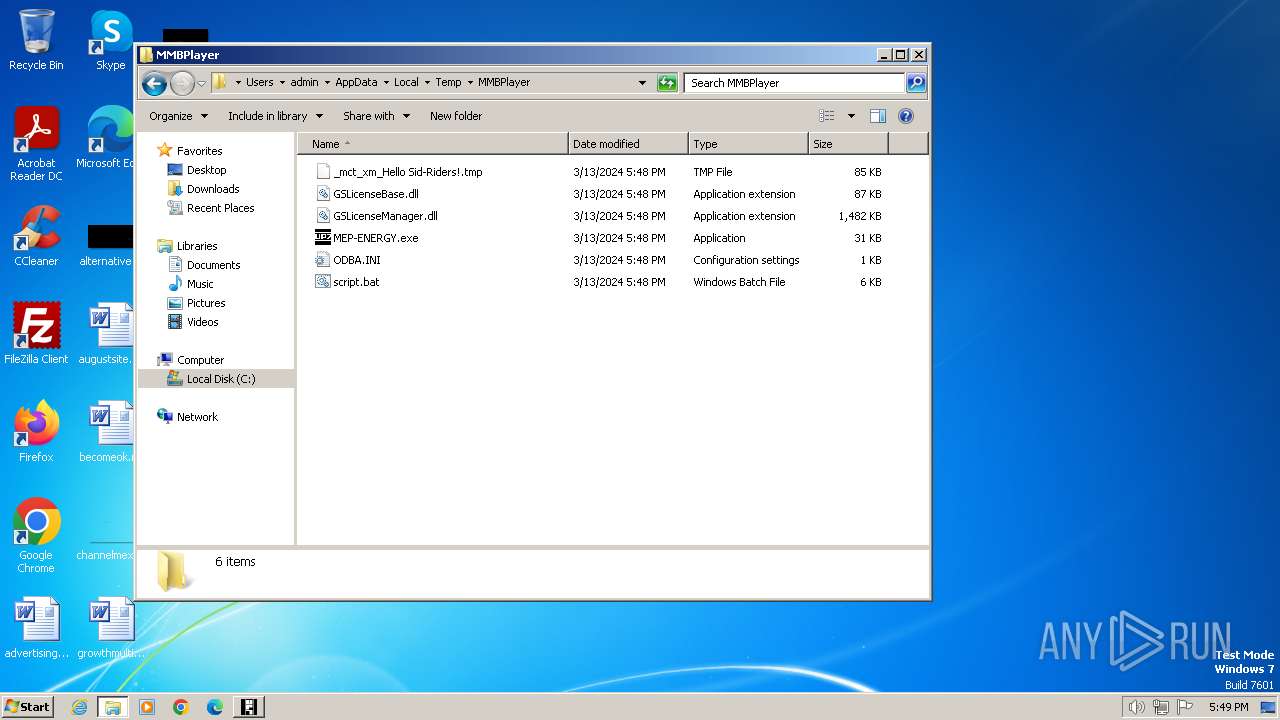Click admin in the address breadcrumb

(x=304, y=83)
